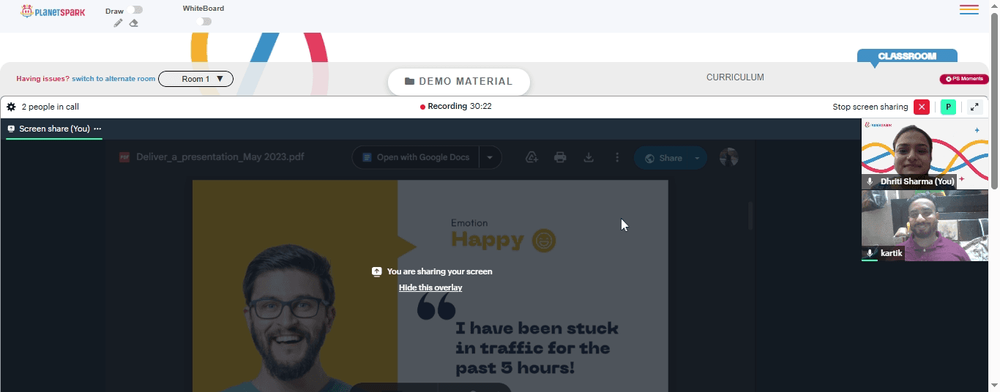
Task: Click the PDF file type icon
Action: (x=124, y=157)
